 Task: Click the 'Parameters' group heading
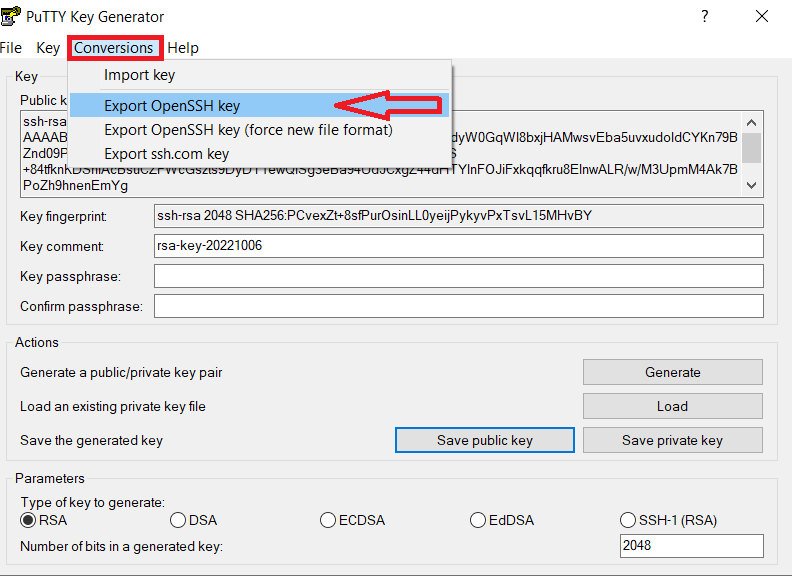coord(50,478)
